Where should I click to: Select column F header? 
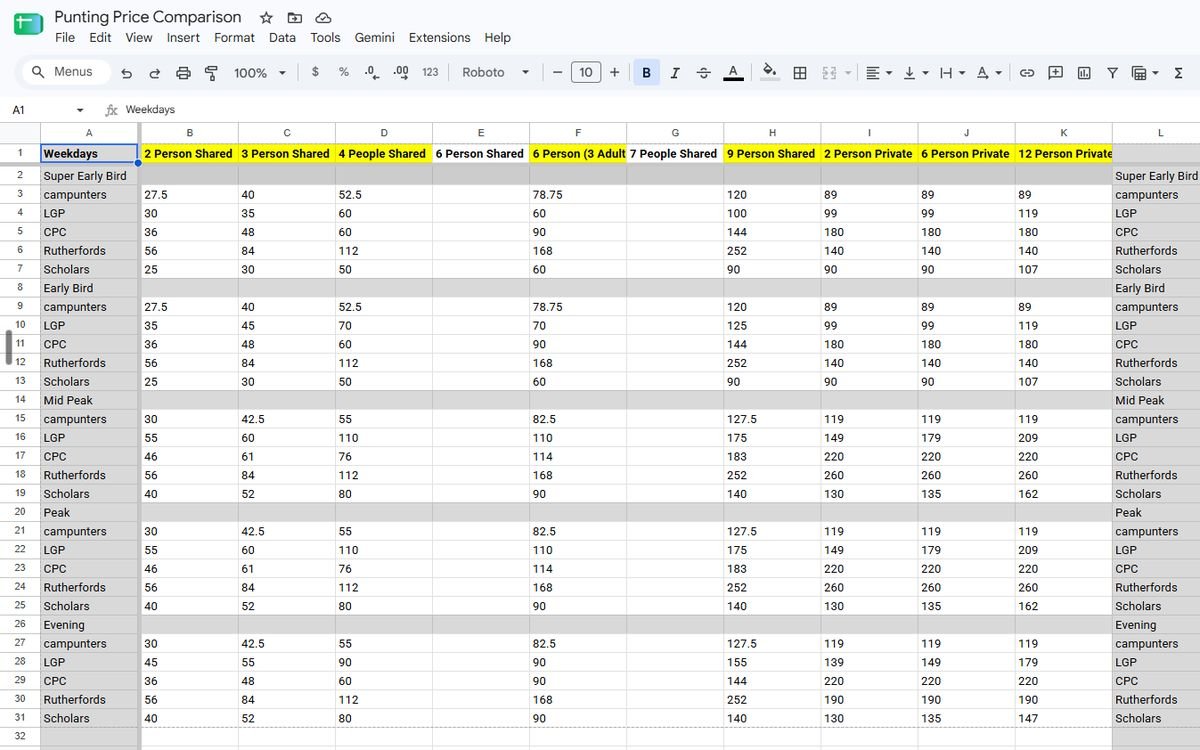tap(578, 133)
